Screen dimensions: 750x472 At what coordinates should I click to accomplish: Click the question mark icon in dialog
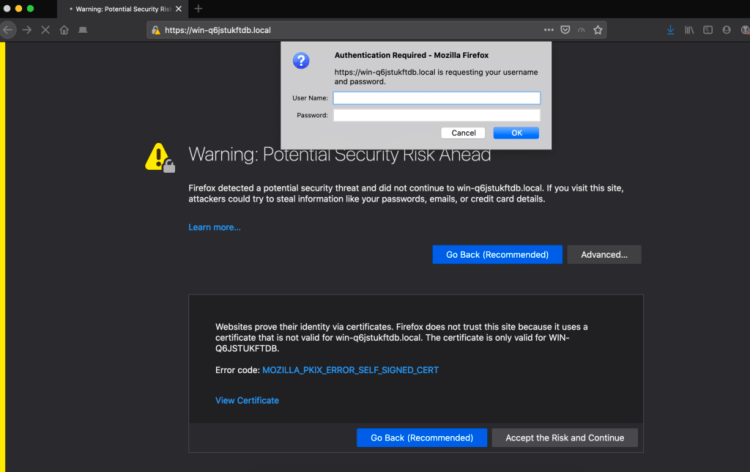[301, 61]
